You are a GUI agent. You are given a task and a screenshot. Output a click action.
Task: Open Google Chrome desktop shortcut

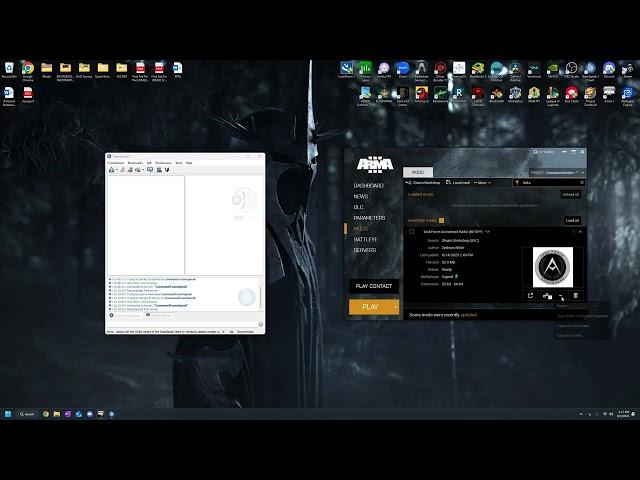(x=27, y=69)
